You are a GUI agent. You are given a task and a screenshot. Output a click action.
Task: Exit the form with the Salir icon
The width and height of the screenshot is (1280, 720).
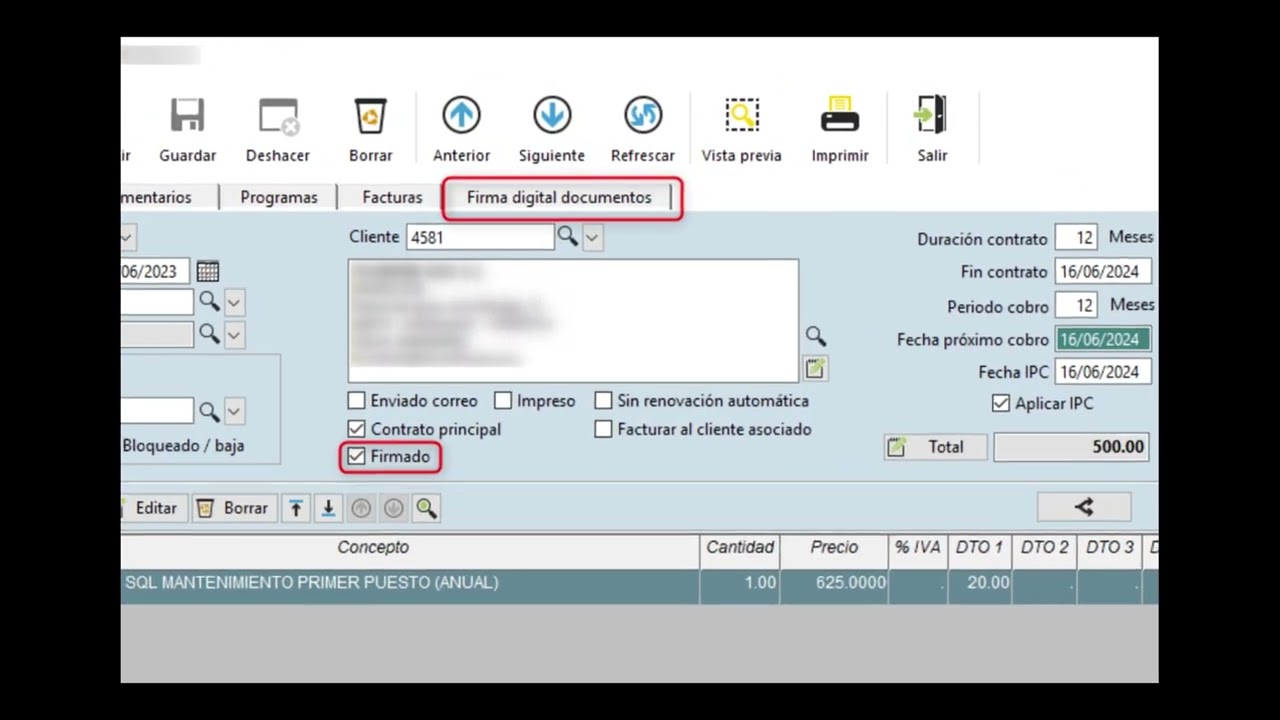[931, 116]
